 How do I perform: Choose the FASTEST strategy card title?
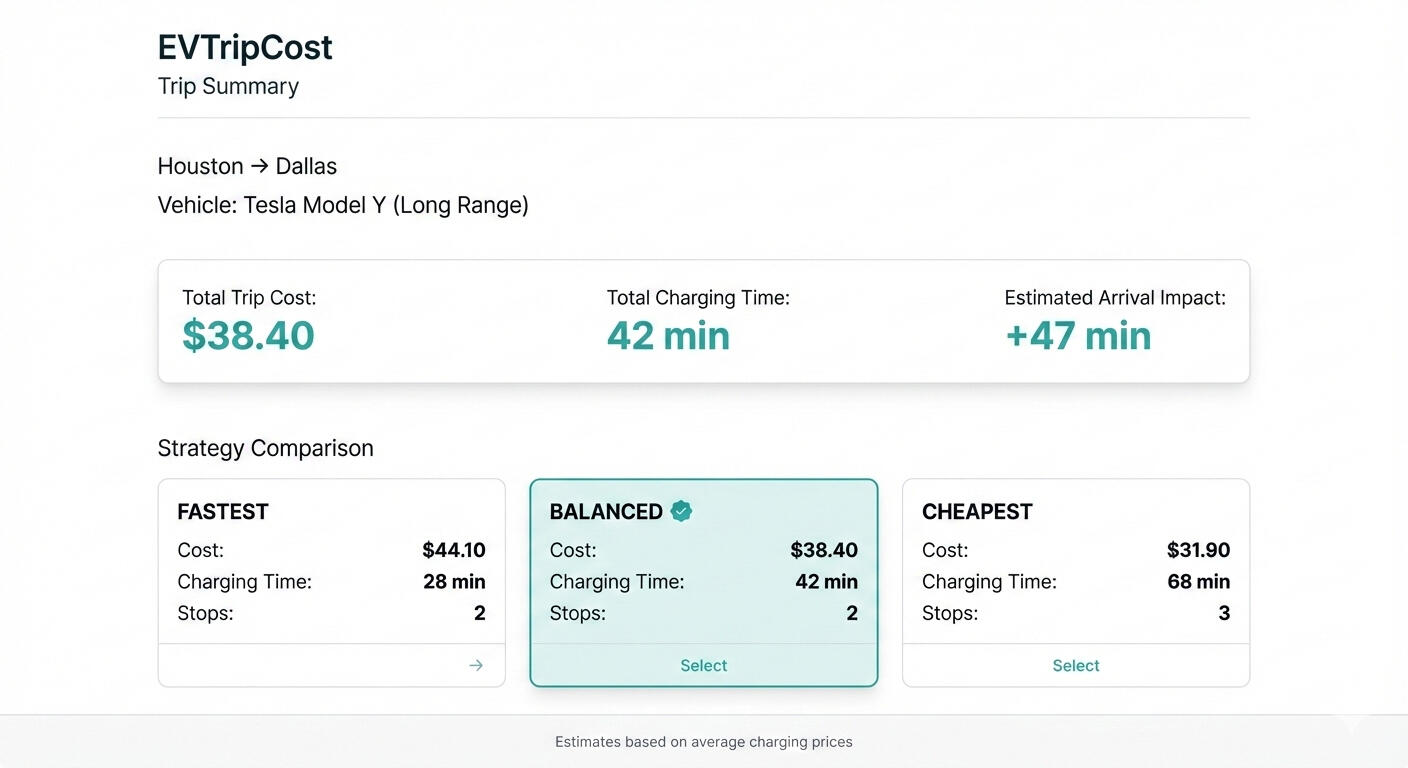(223, 512)
